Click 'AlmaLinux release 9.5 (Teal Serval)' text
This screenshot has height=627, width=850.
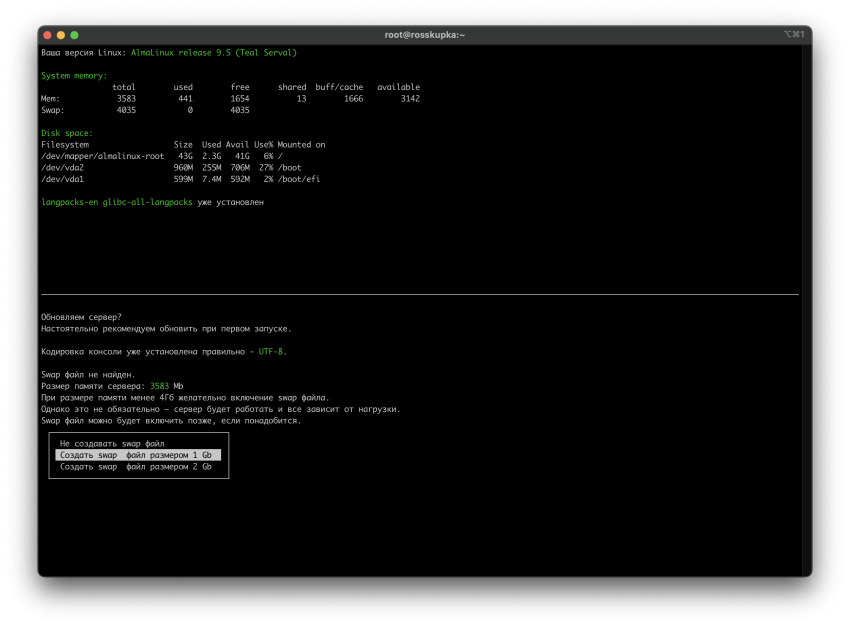tap(214, 53)
